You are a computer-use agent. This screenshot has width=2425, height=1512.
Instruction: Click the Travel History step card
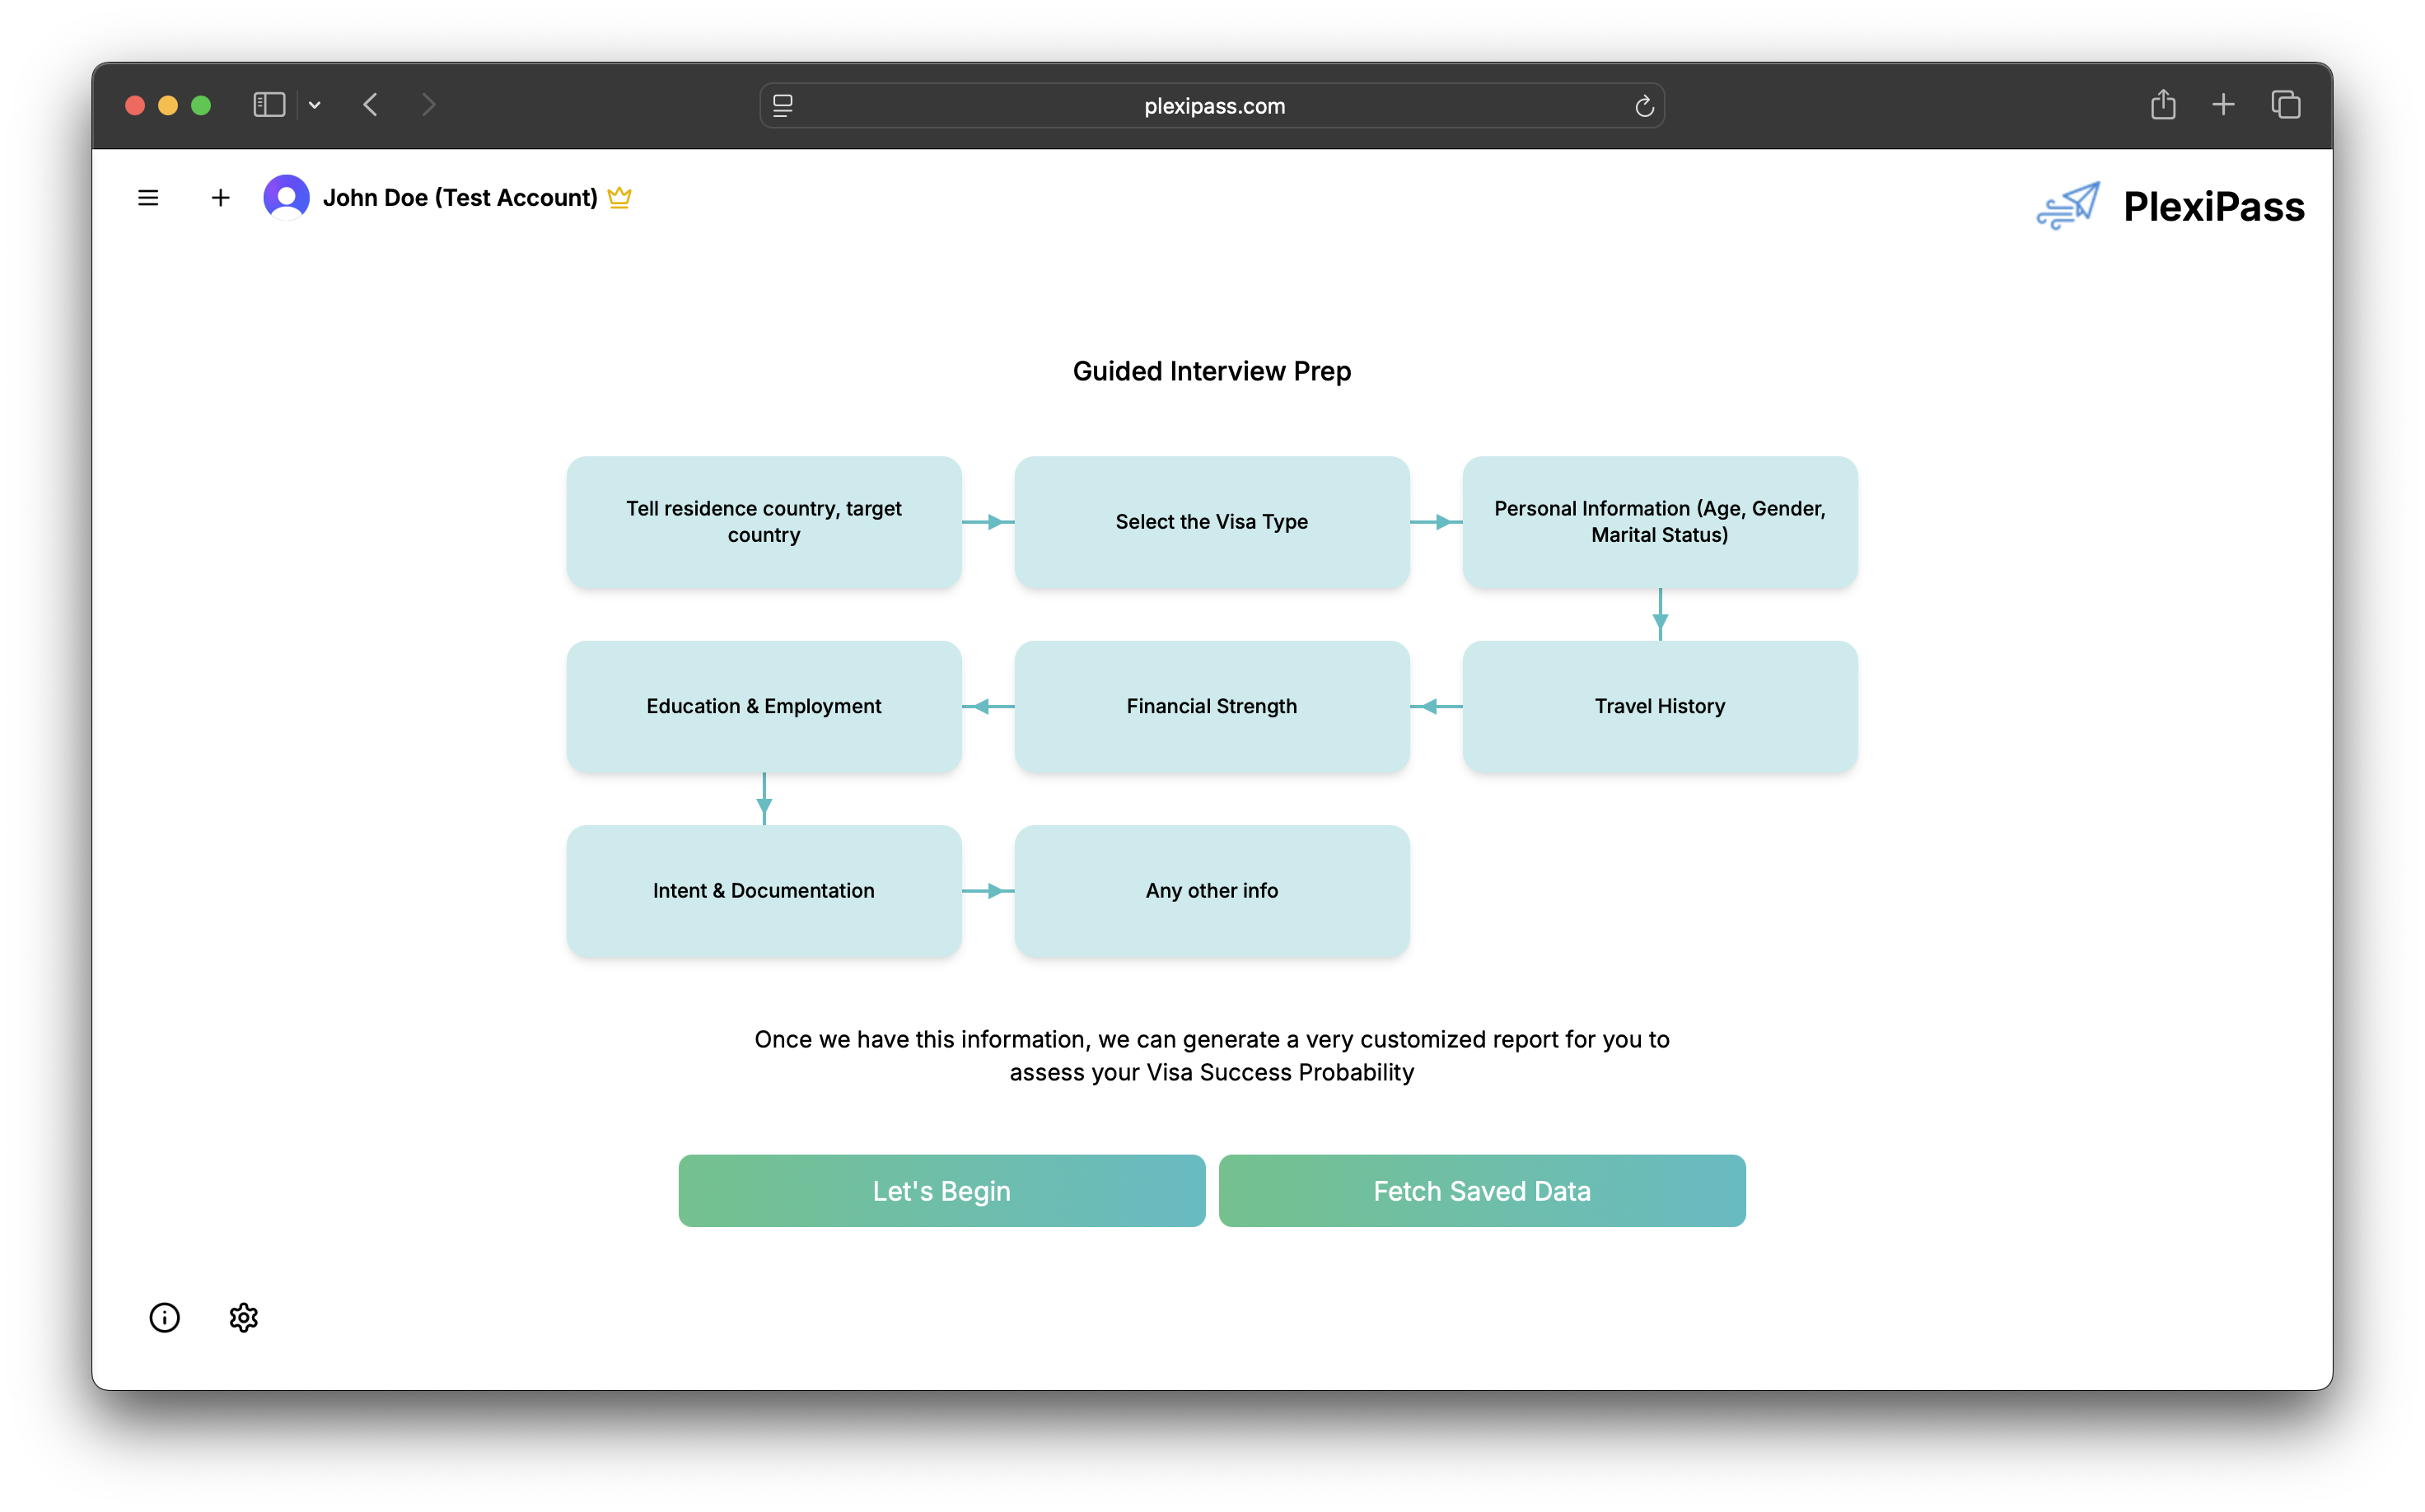click(1659, 706)
